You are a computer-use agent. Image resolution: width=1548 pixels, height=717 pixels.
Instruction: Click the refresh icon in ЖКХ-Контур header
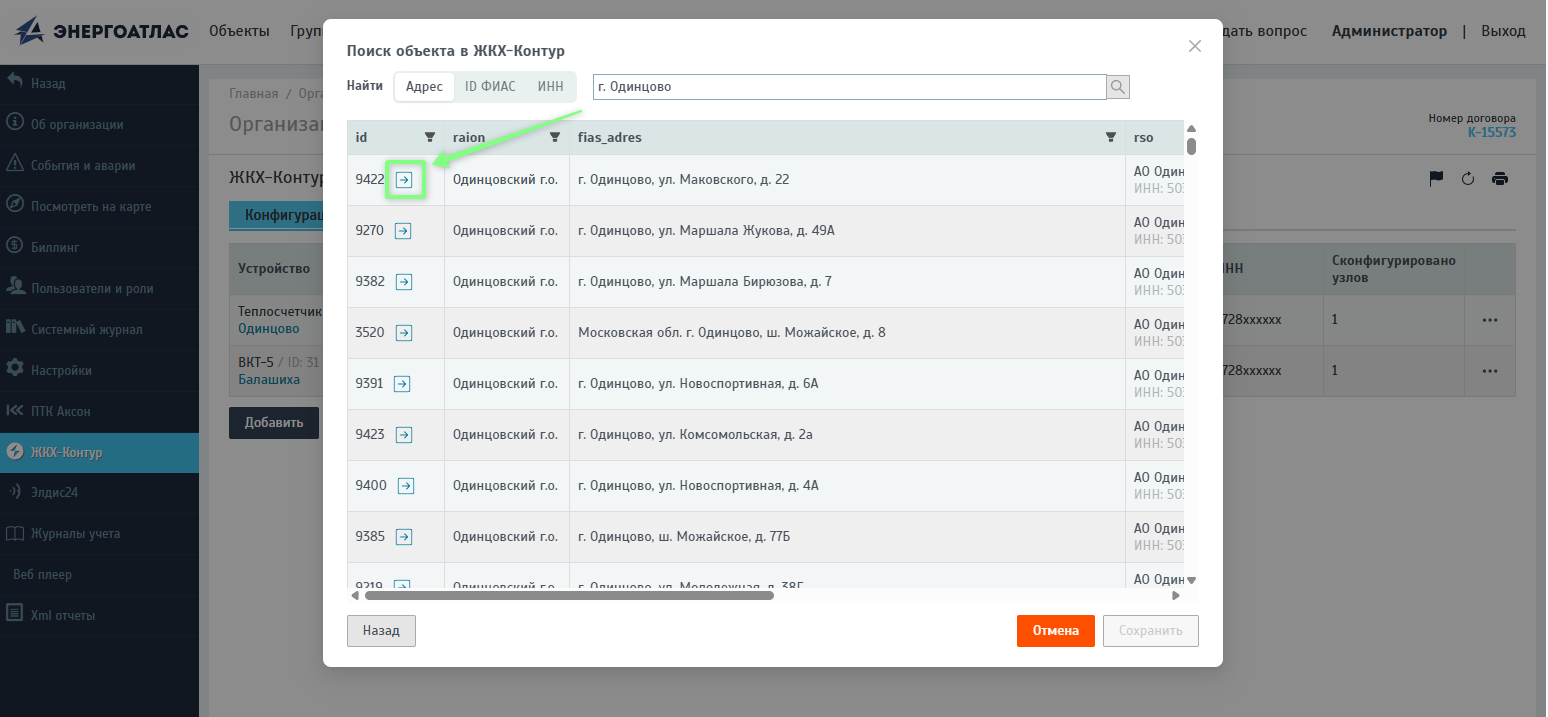click(1468, 179)
